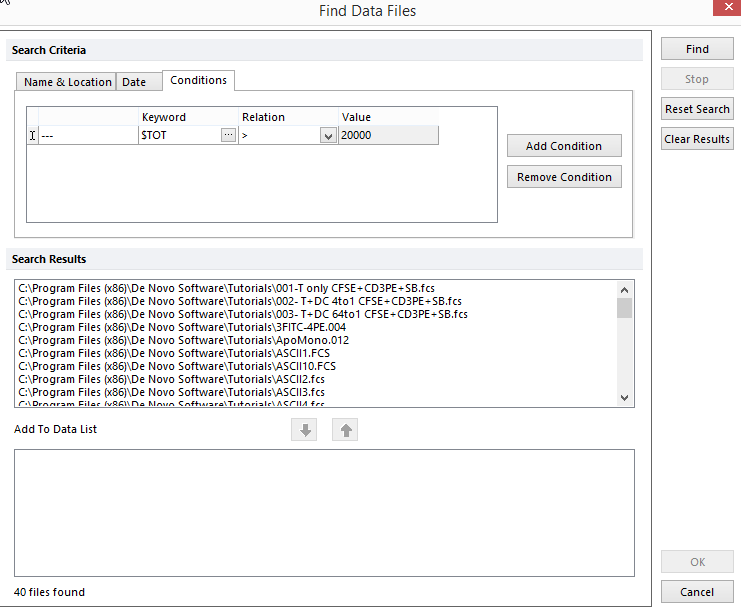Image resolution: width=741 pixels, height=607 pixels.
Task: Click Add Condition button
Action: (x=564, y=146)
